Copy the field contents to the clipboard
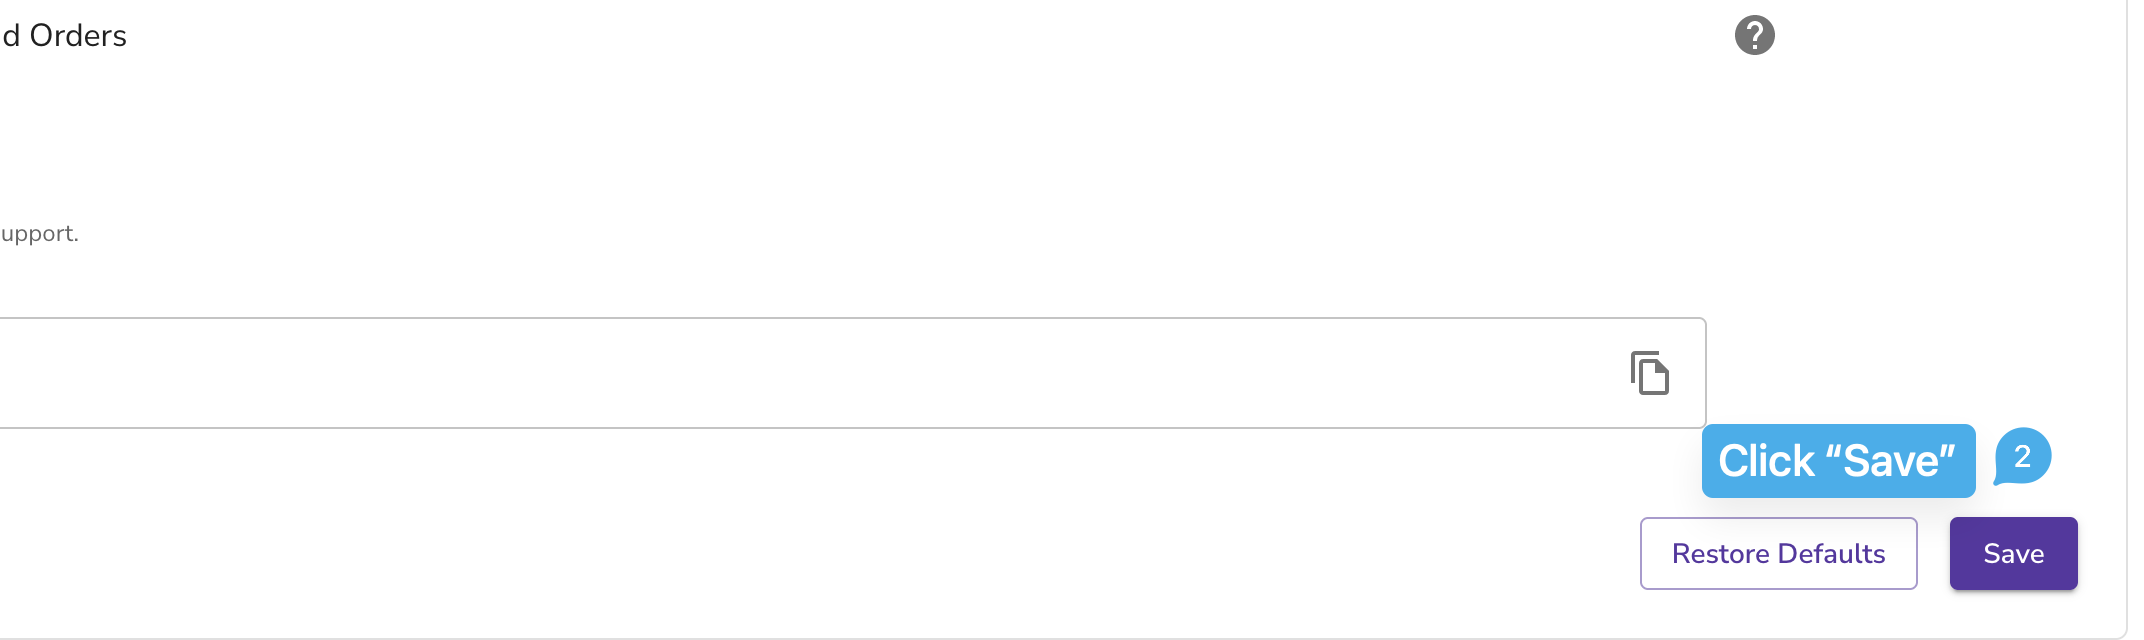This screenshot has height=640, width=2144. [x=1650, y=373]
